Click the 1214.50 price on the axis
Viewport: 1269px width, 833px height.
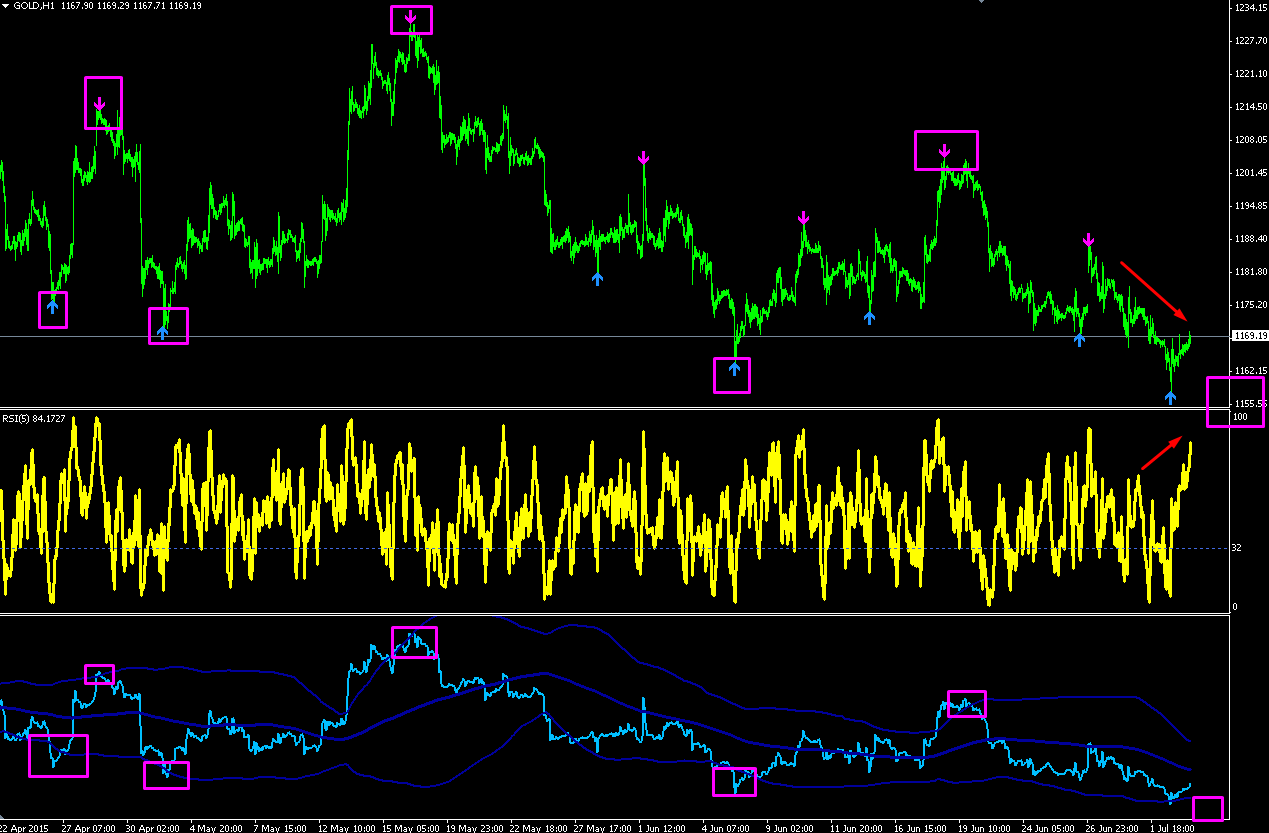click(x=1251, y=107)
